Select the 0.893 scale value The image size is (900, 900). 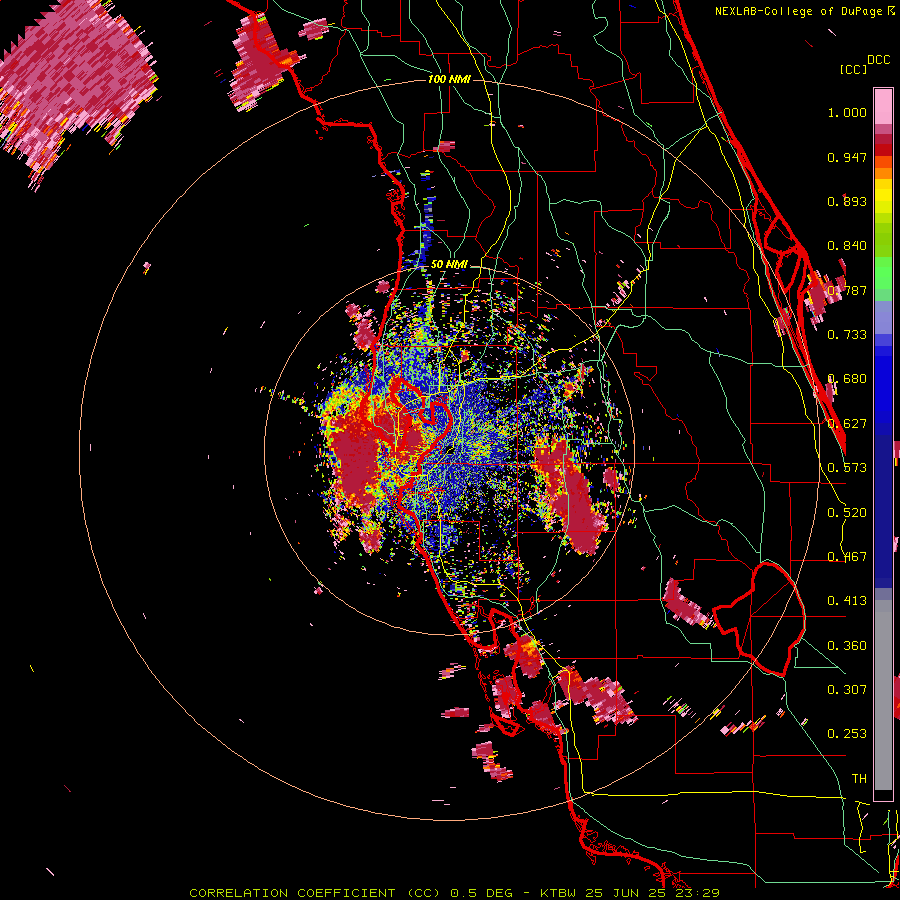[x=847, y=201]
